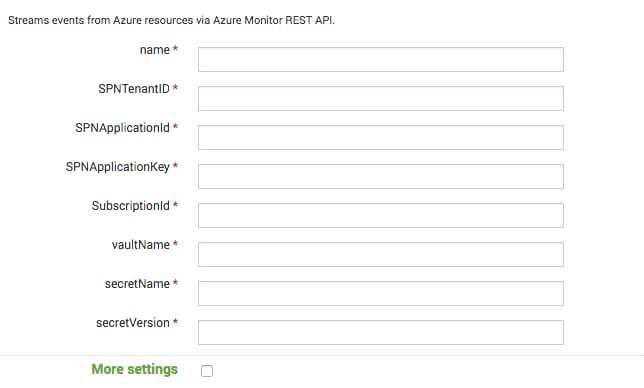The image size is (644, 388).
Task: Click the secretVersion field label
Action: point(133,323)
